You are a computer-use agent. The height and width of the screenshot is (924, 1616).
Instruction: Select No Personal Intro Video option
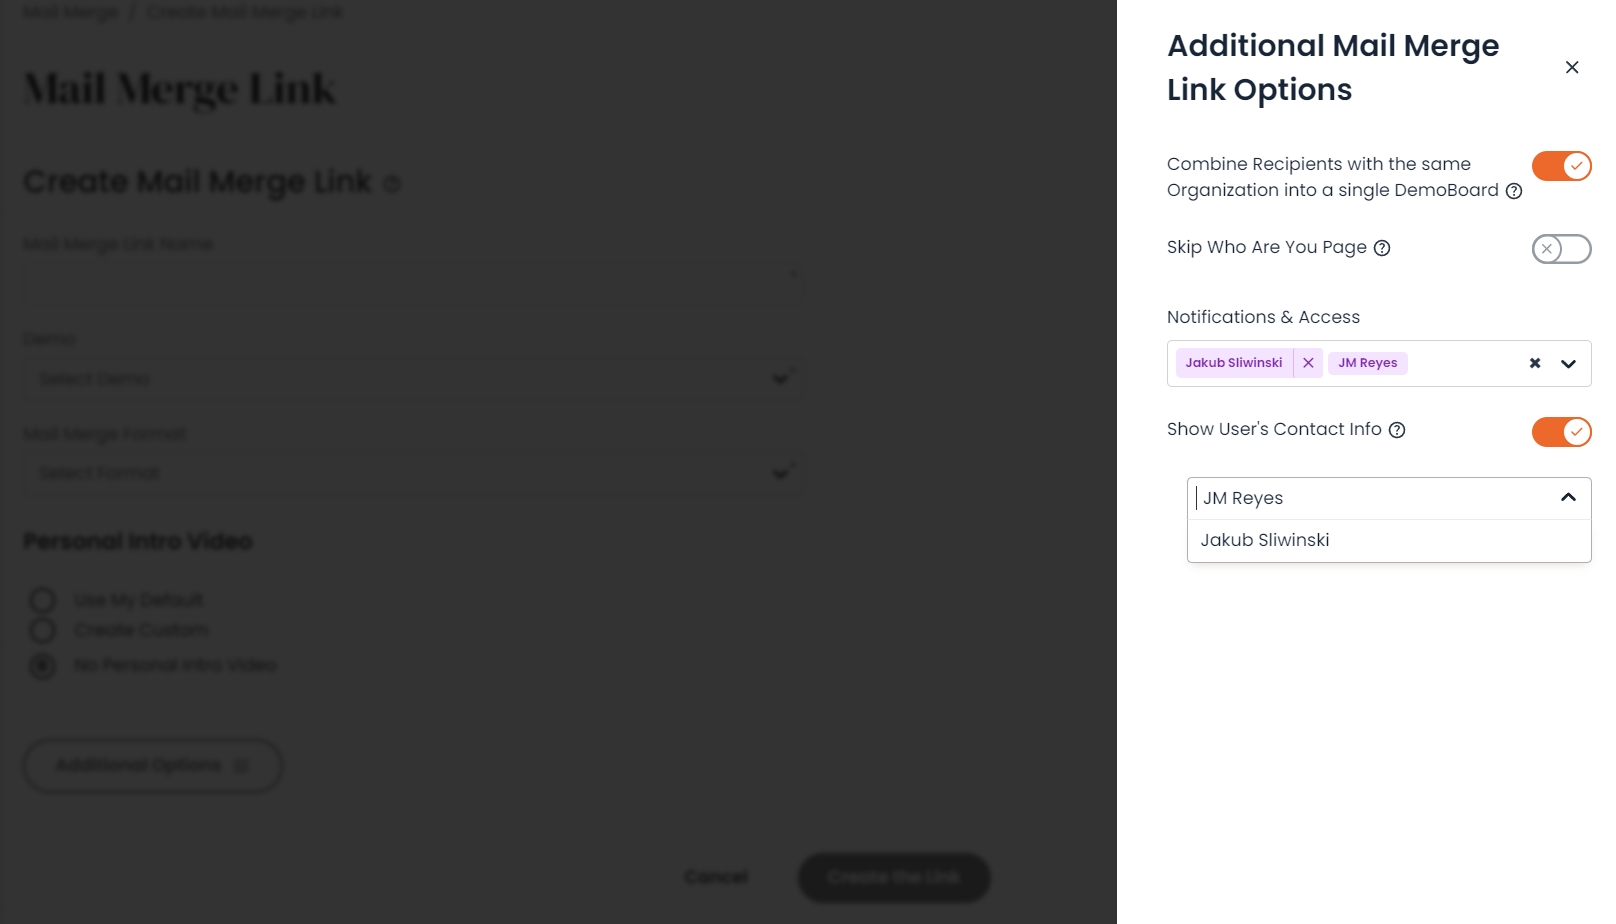[42, 665]
